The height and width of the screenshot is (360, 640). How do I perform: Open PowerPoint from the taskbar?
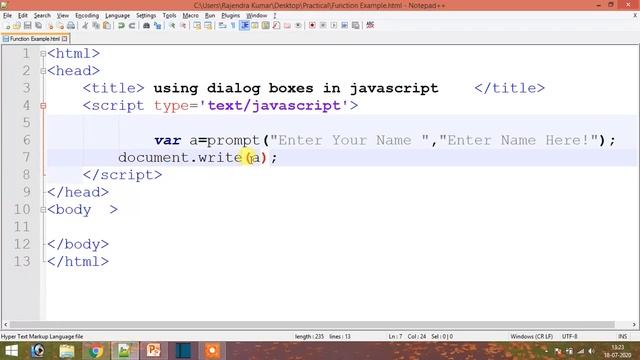[153, 351]
